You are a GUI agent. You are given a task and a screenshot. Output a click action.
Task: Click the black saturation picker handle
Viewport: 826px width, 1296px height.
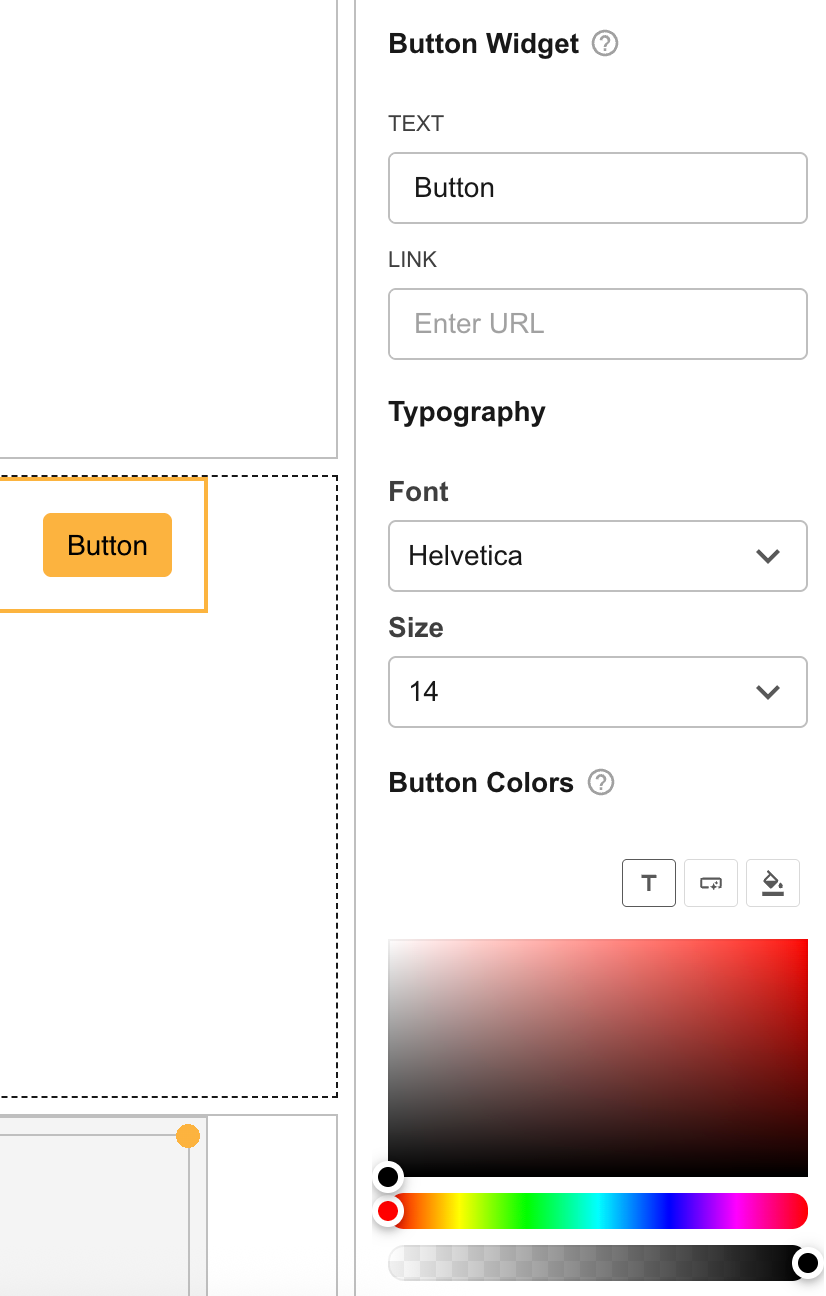[x=388, y=1176]
